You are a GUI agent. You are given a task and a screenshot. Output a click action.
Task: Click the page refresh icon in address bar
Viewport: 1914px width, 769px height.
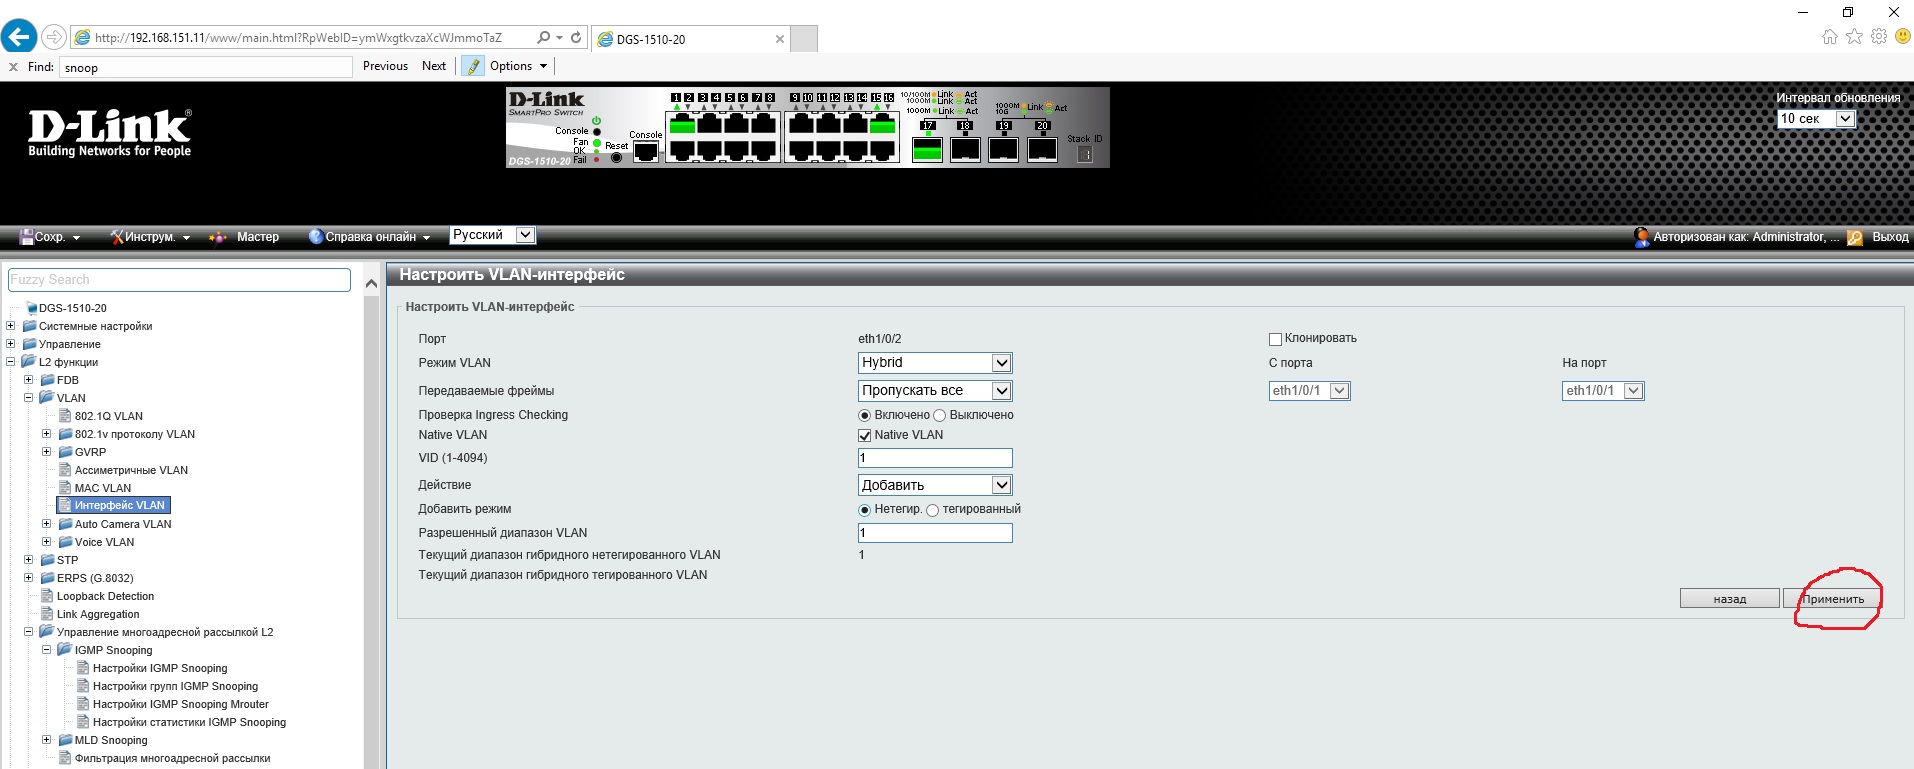tap(576, 38)
